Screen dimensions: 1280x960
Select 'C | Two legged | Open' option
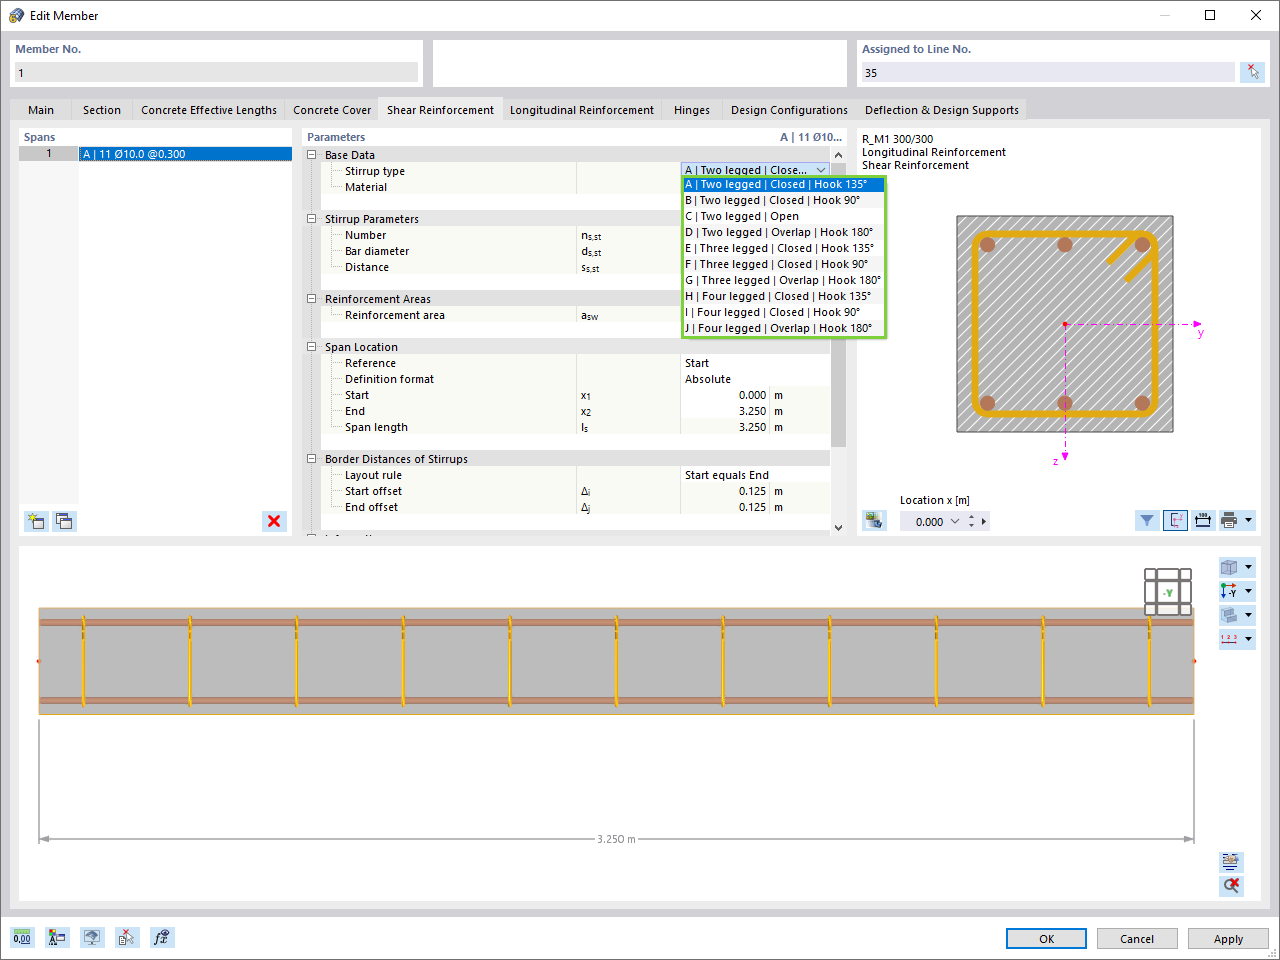(784, 216)
